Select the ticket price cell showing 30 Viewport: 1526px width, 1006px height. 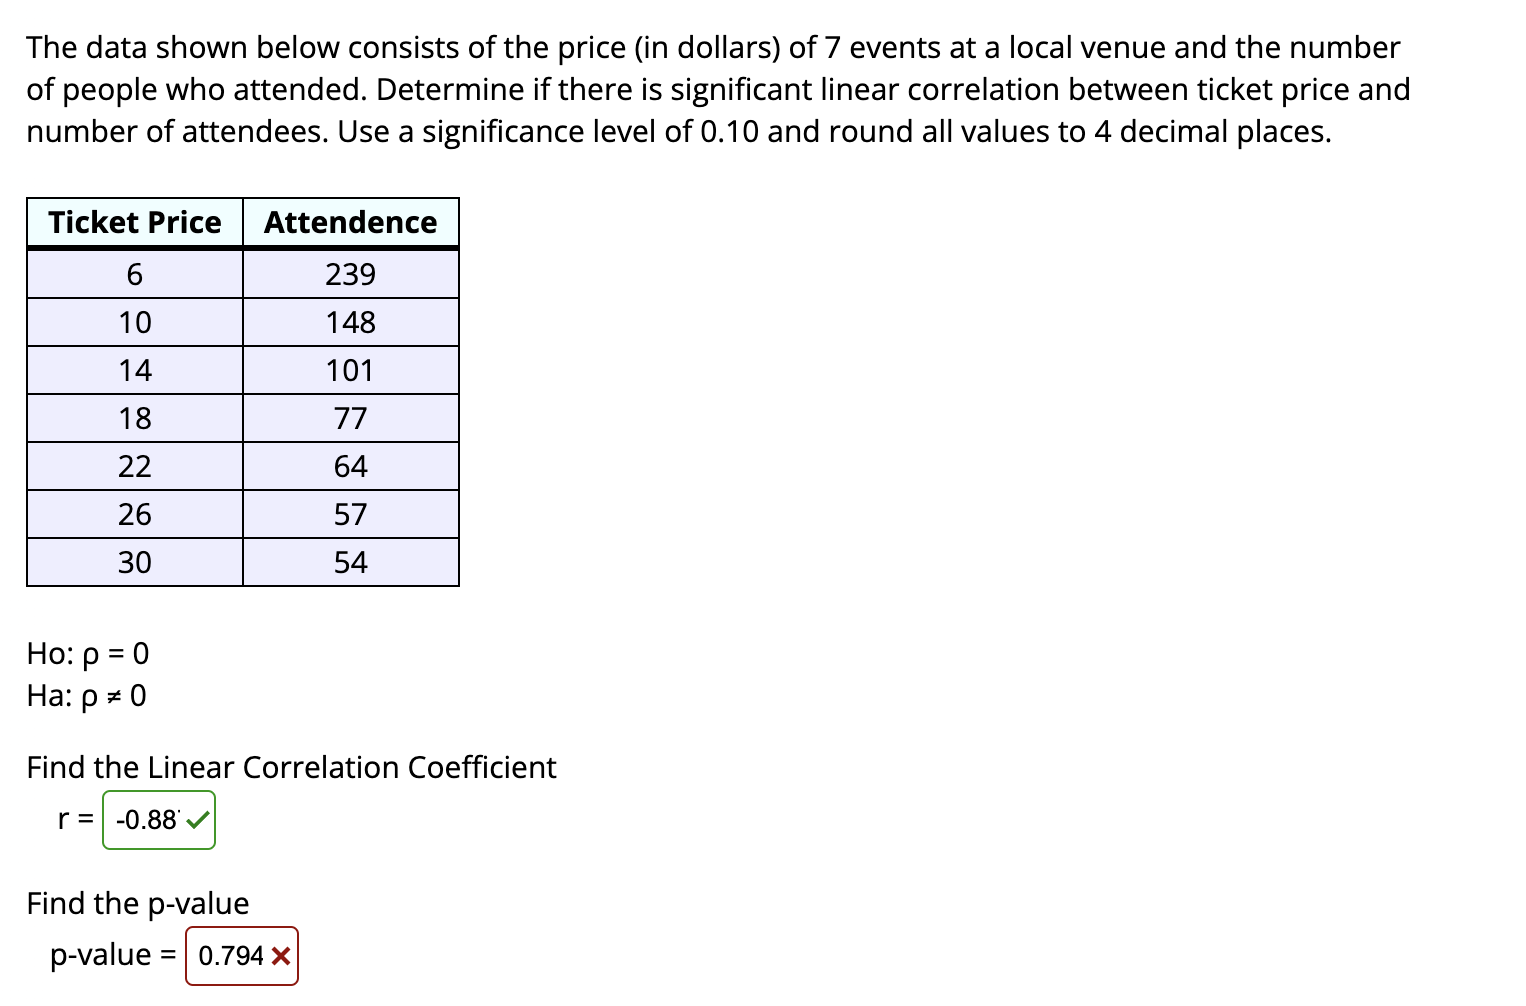135,562
